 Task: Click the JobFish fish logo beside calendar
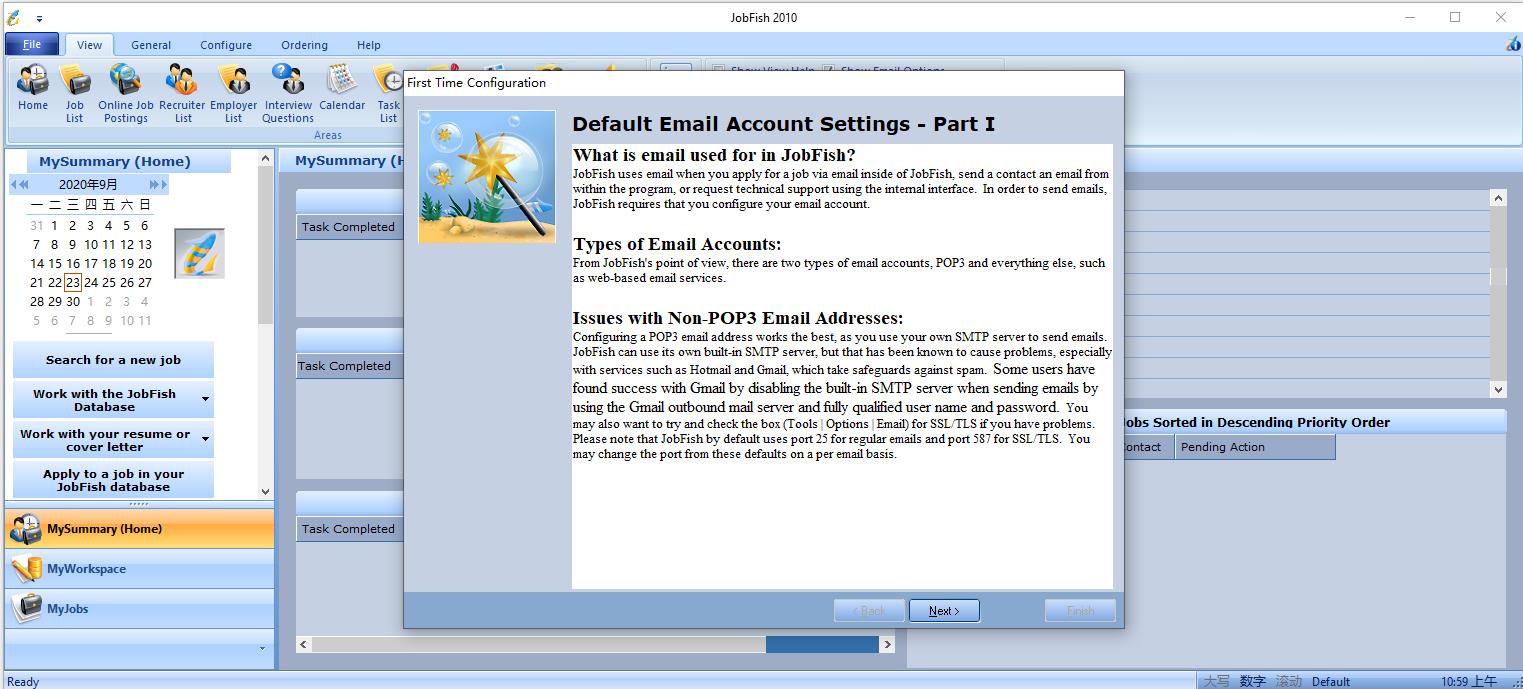tap(199, 253)
